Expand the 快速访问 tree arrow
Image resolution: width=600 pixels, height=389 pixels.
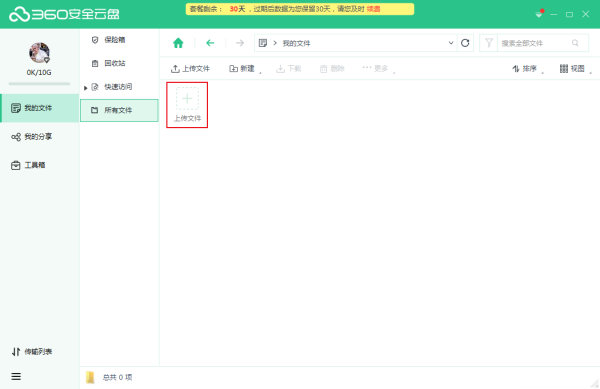tap(85, 88)
